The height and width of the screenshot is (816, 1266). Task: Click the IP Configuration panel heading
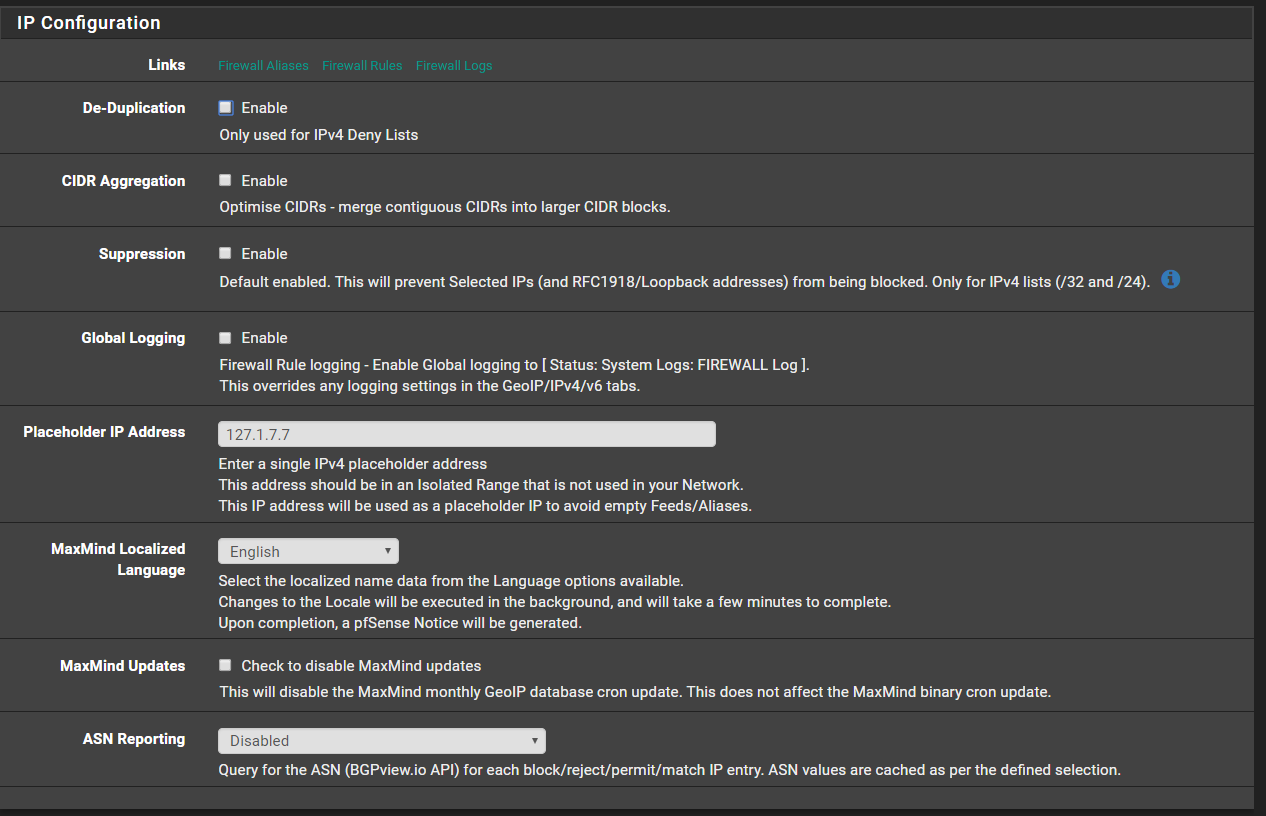[89, 23]
